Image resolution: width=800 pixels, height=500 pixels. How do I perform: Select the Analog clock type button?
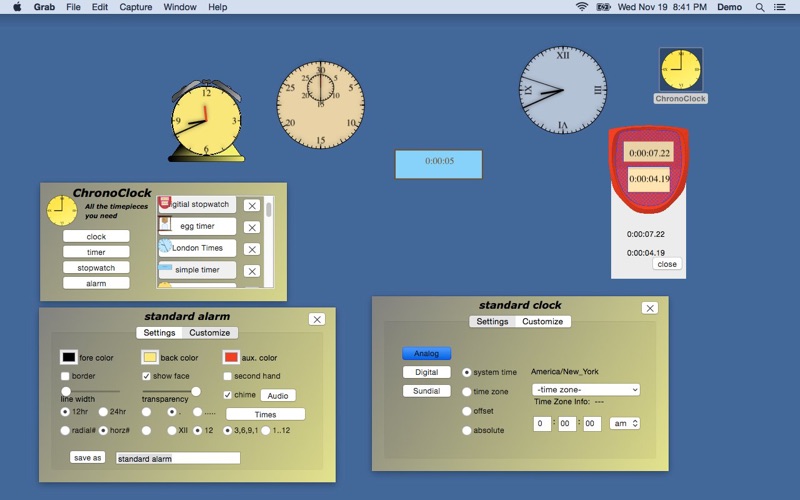click(427, 353)
